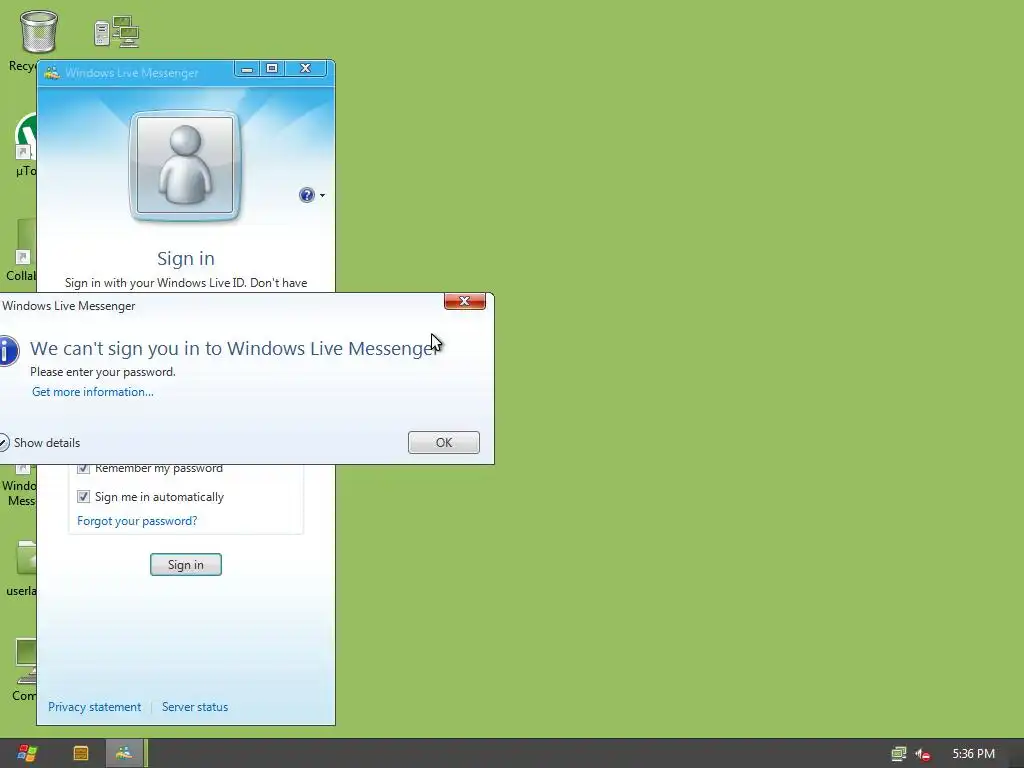Open the Get more information link
This screenshot has width=1024, height=768.
tap(93, 392)
